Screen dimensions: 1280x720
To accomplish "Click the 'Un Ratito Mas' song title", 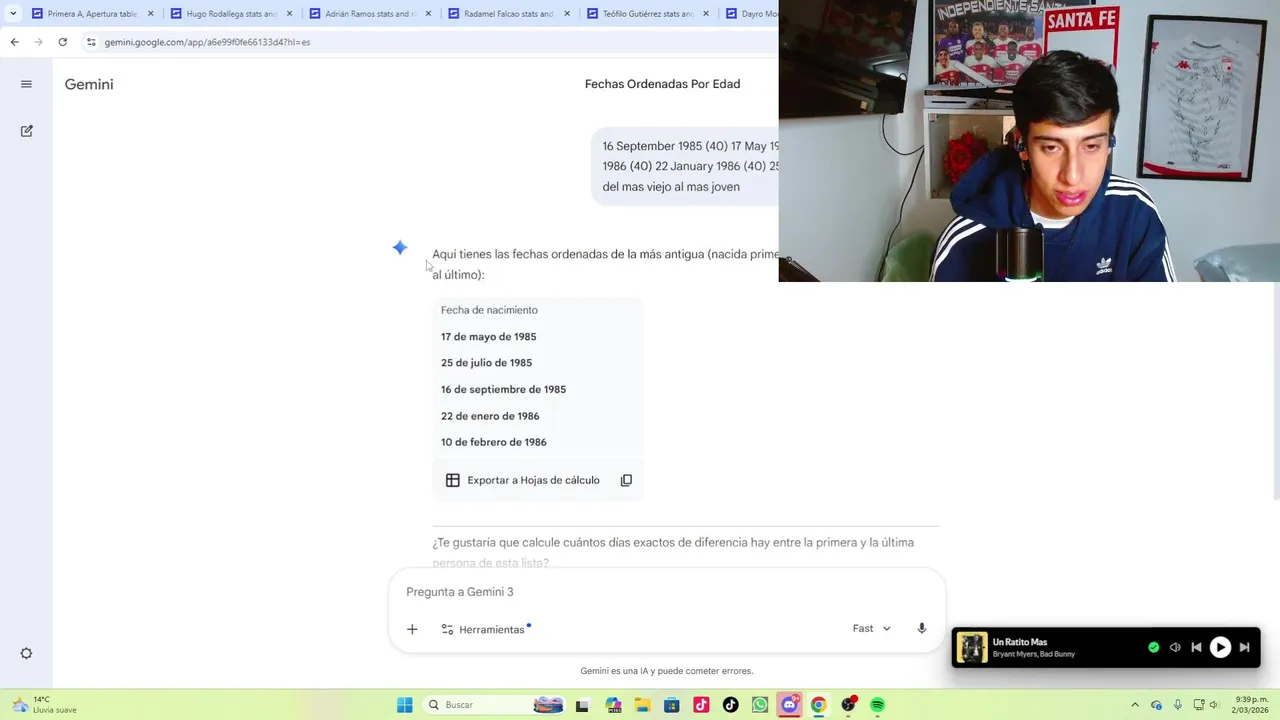I will pyautogui.click(x=1020, y=642).
